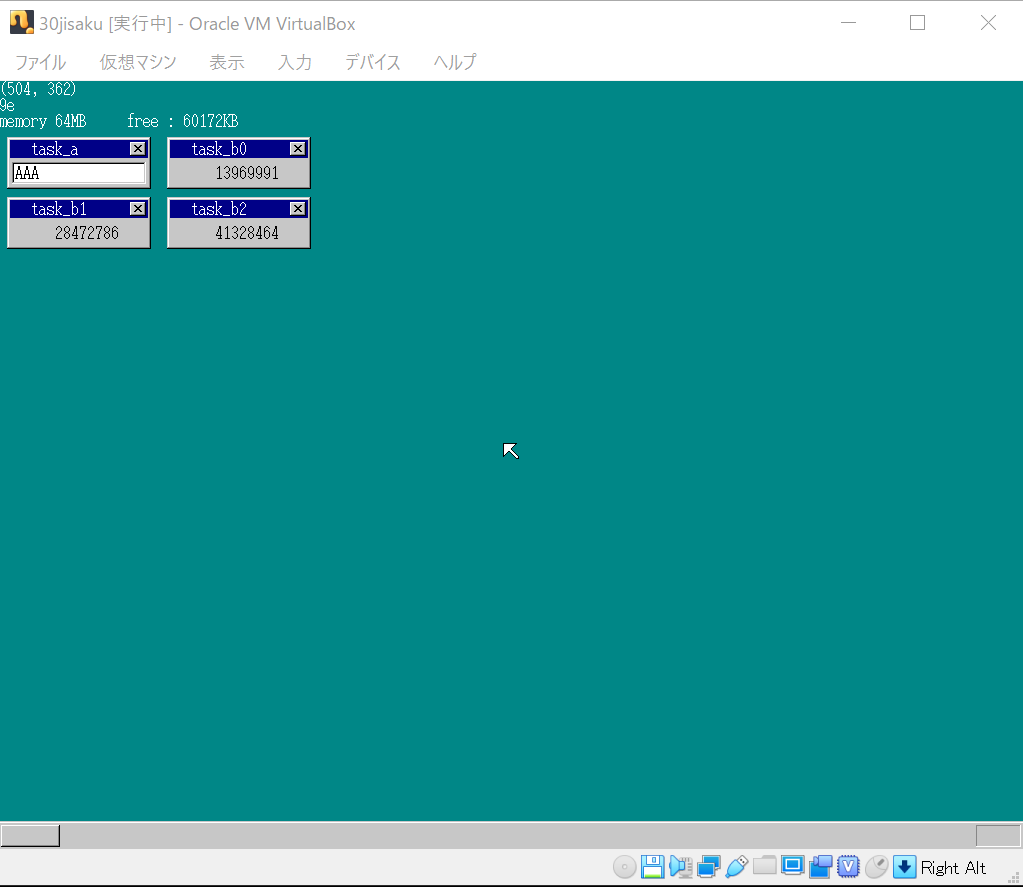Click the guest OS left taskbar button
The image size is (1023, 887).
(30, 835)
